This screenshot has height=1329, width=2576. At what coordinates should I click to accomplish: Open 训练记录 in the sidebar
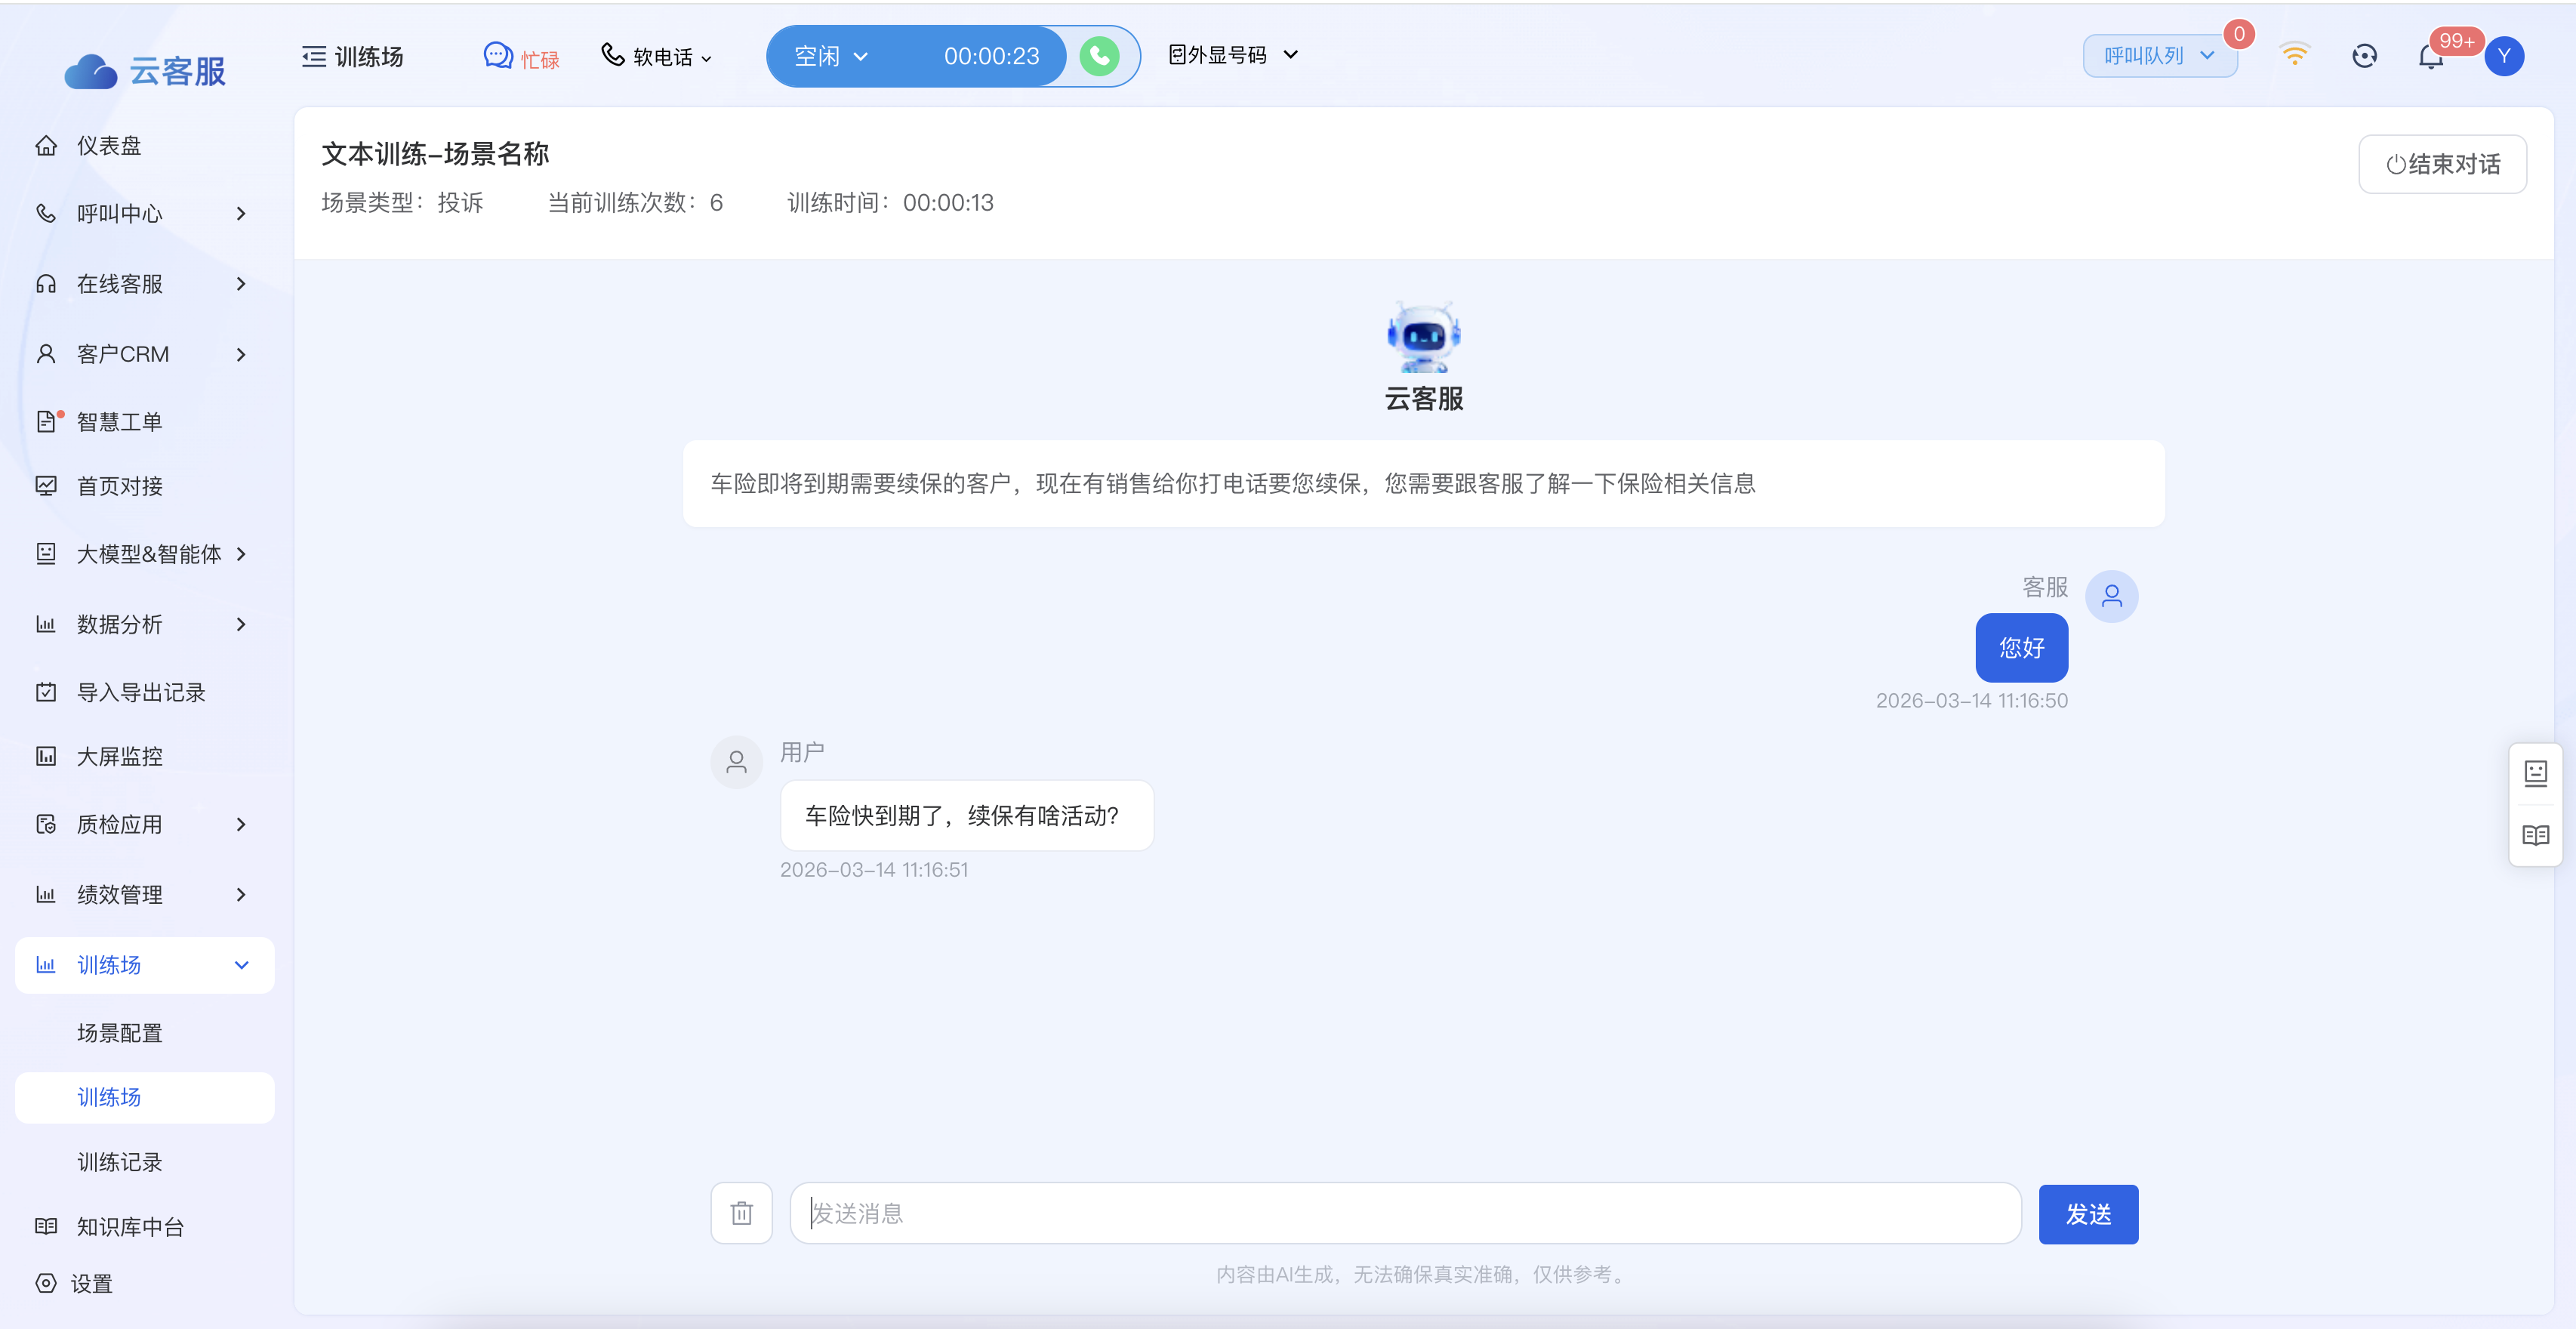point(120,1162)
